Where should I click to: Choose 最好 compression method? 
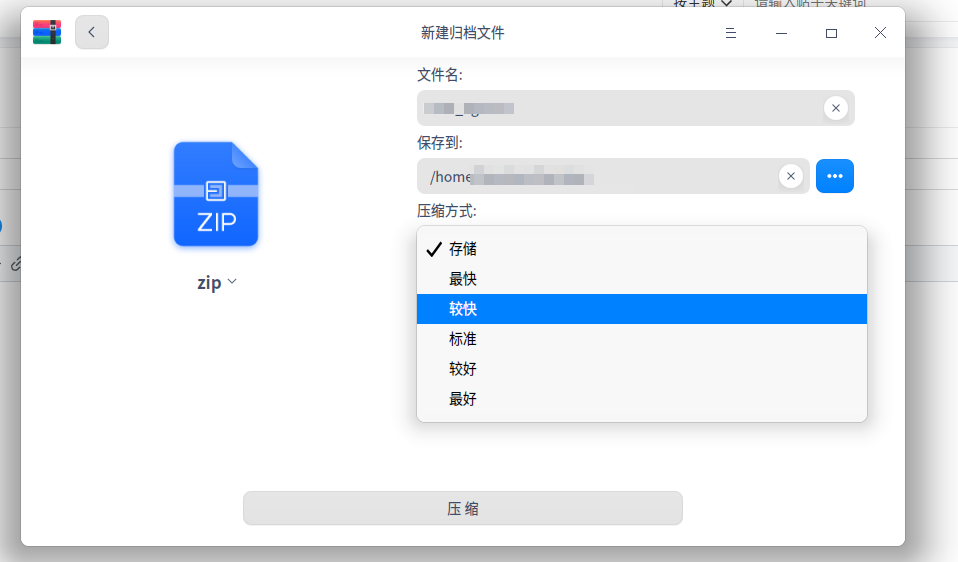[x=642, y=399]
